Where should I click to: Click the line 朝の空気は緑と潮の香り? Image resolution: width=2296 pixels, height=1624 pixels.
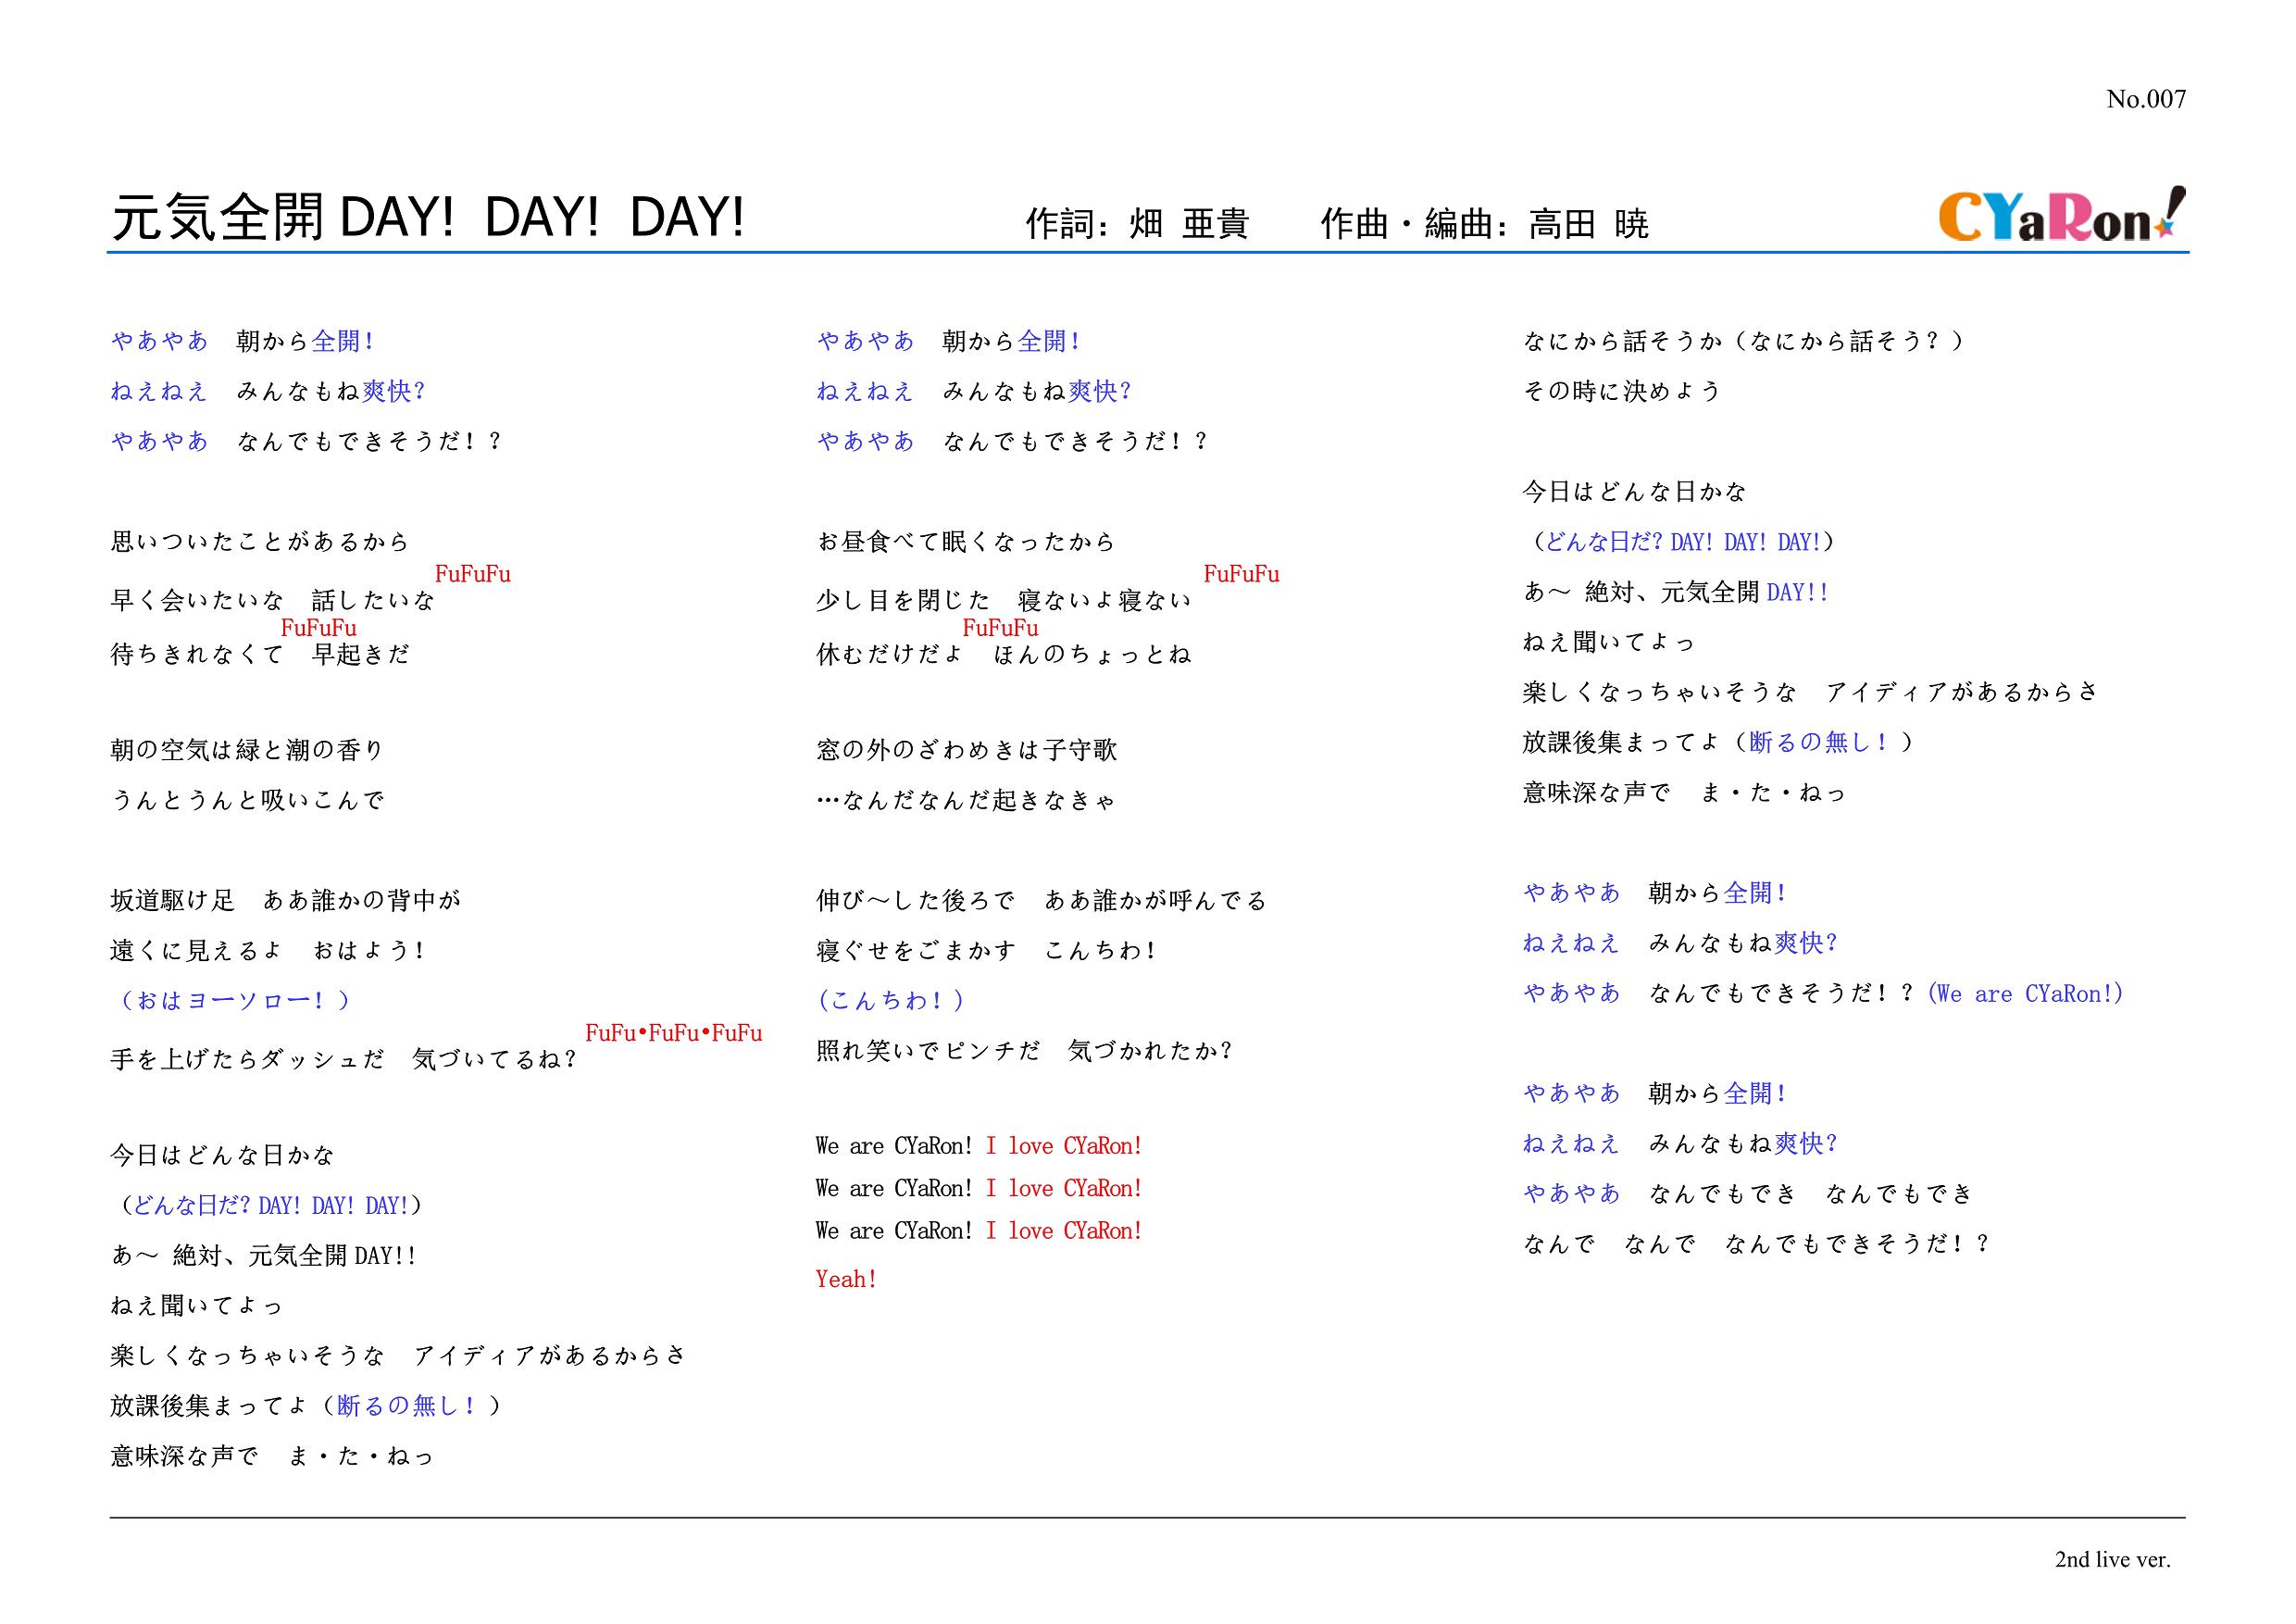pos(247,750)
